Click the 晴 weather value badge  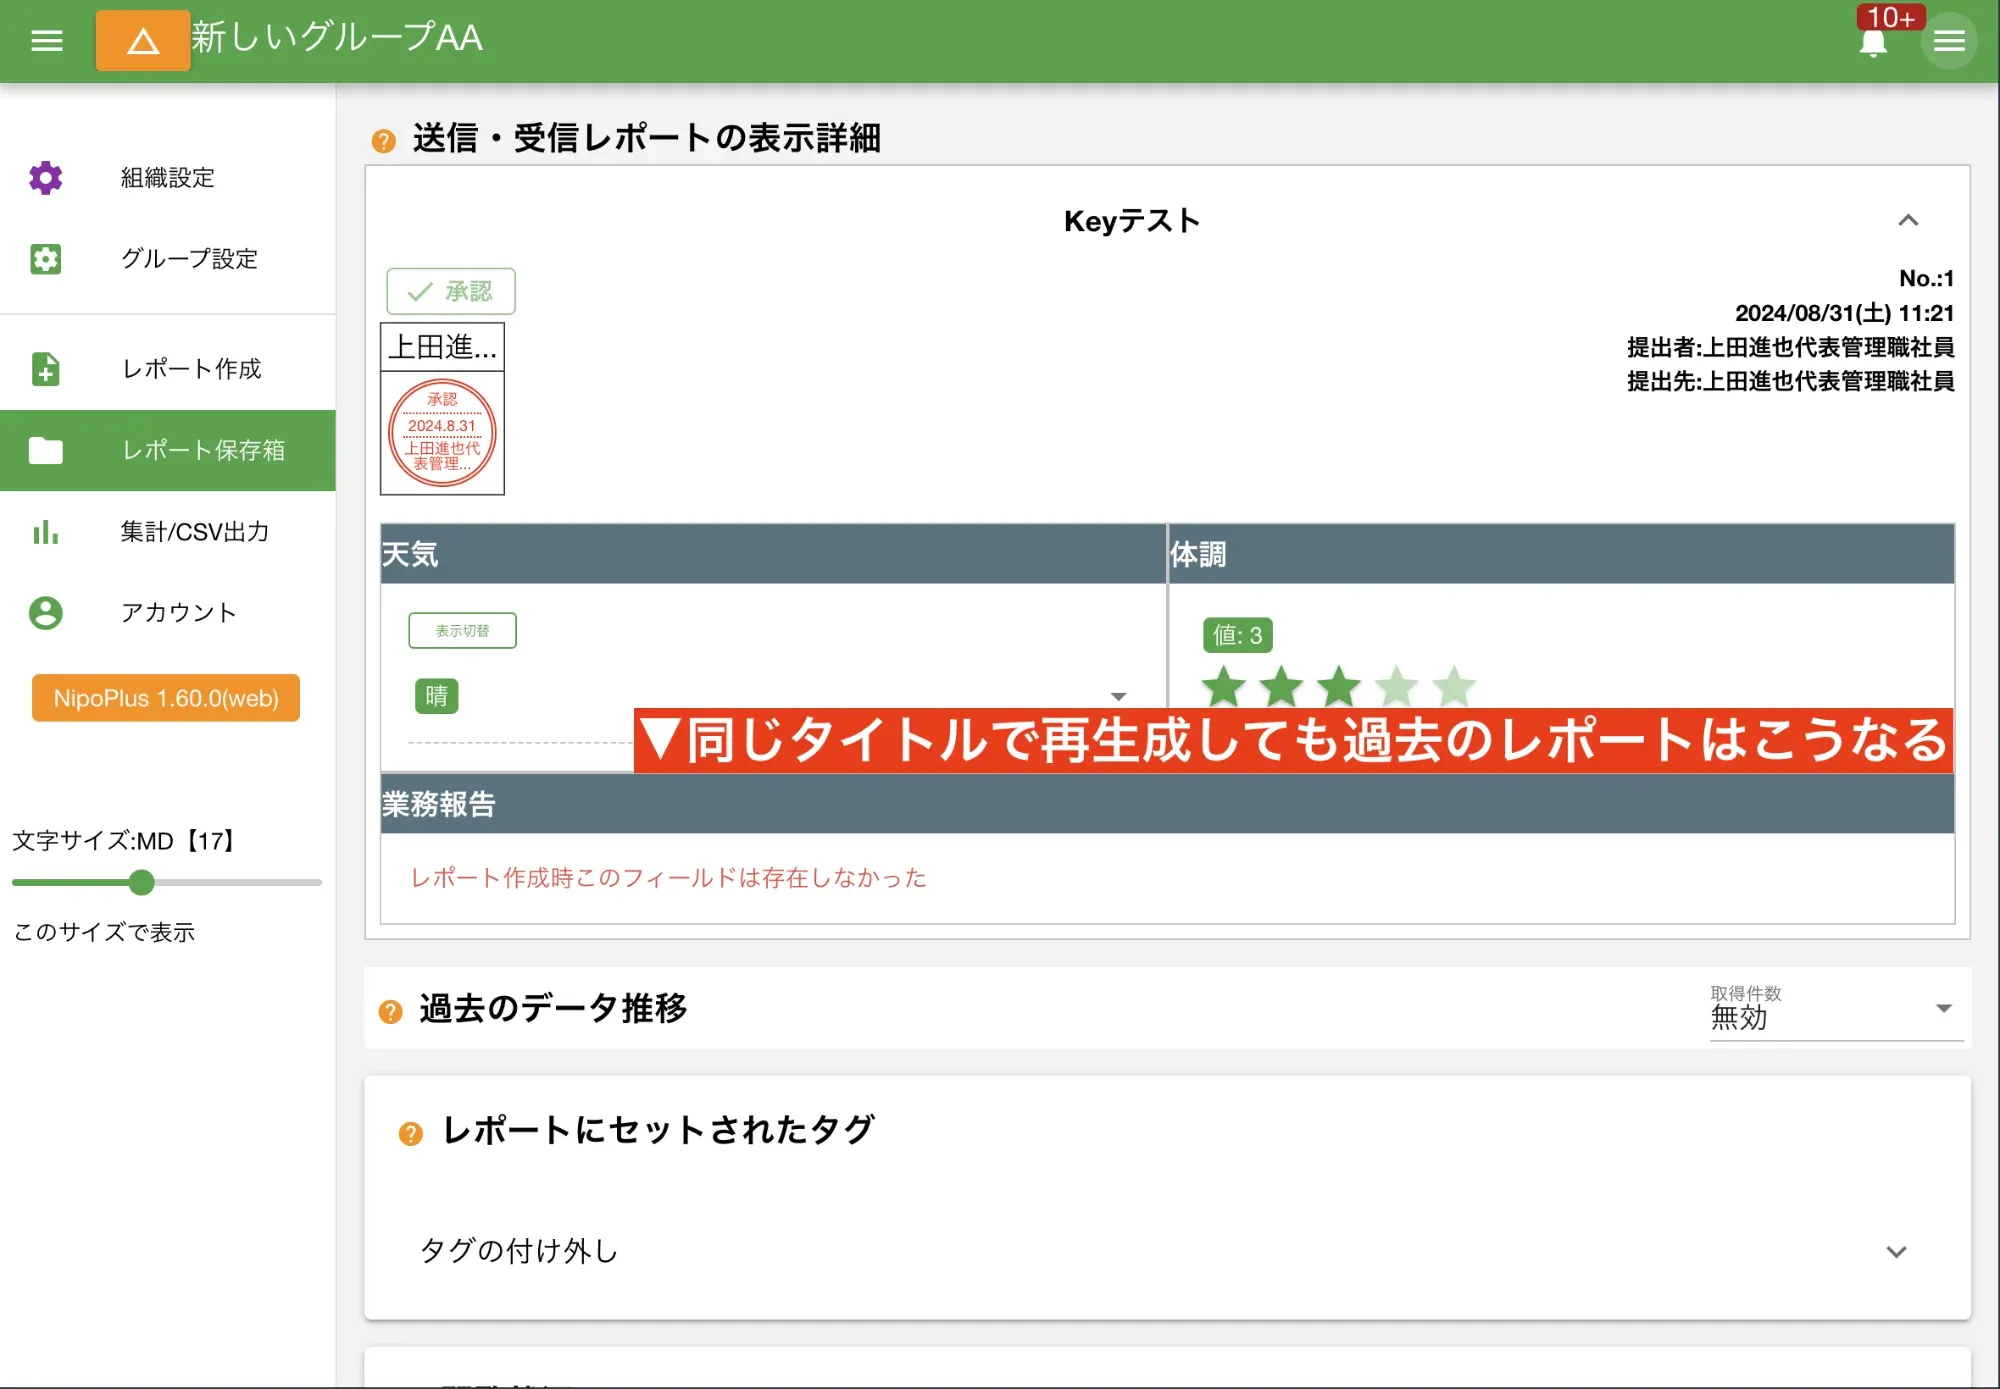[437, 696]
